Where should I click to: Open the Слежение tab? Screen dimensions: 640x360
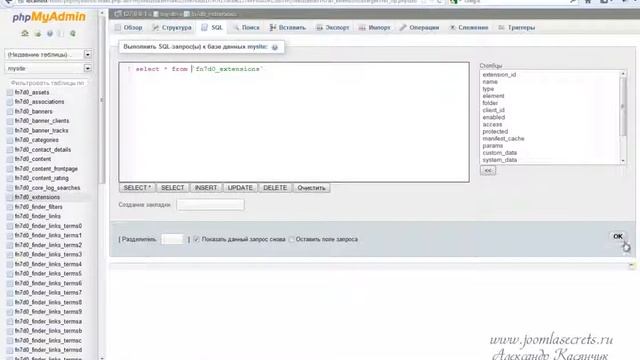pos(469,28)
